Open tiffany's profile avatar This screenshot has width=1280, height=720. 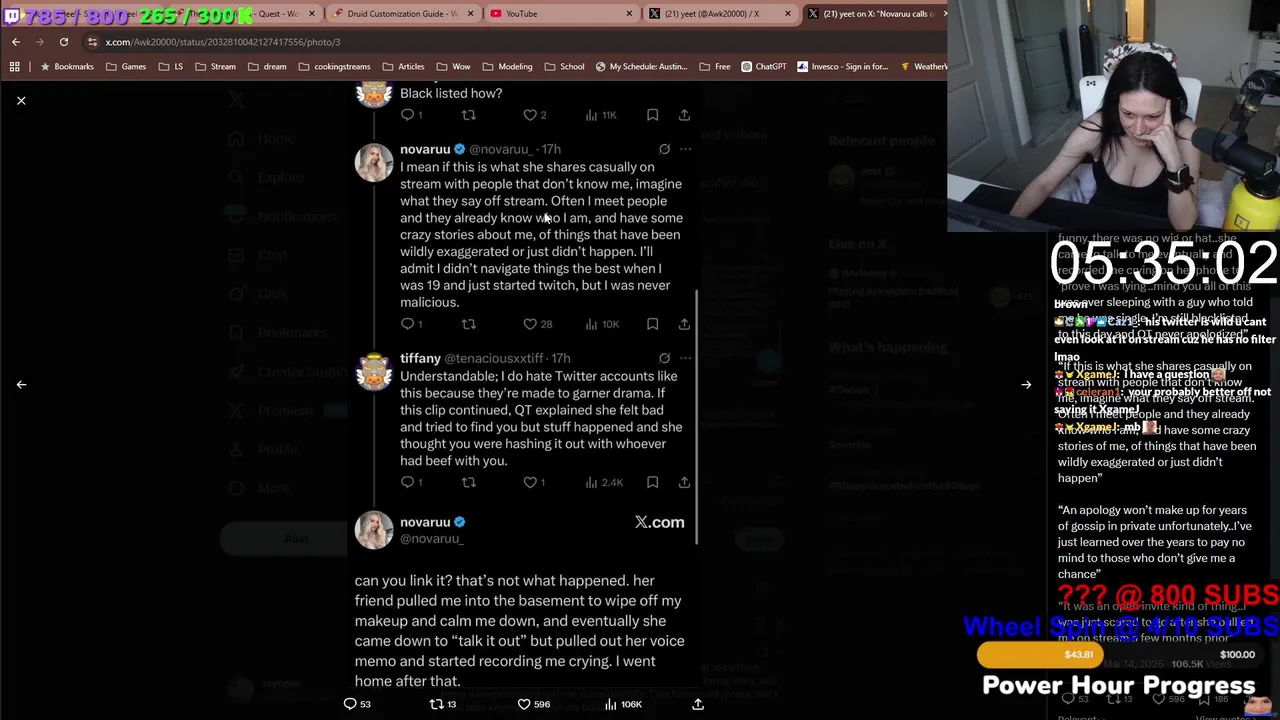(x=374, y=372)
